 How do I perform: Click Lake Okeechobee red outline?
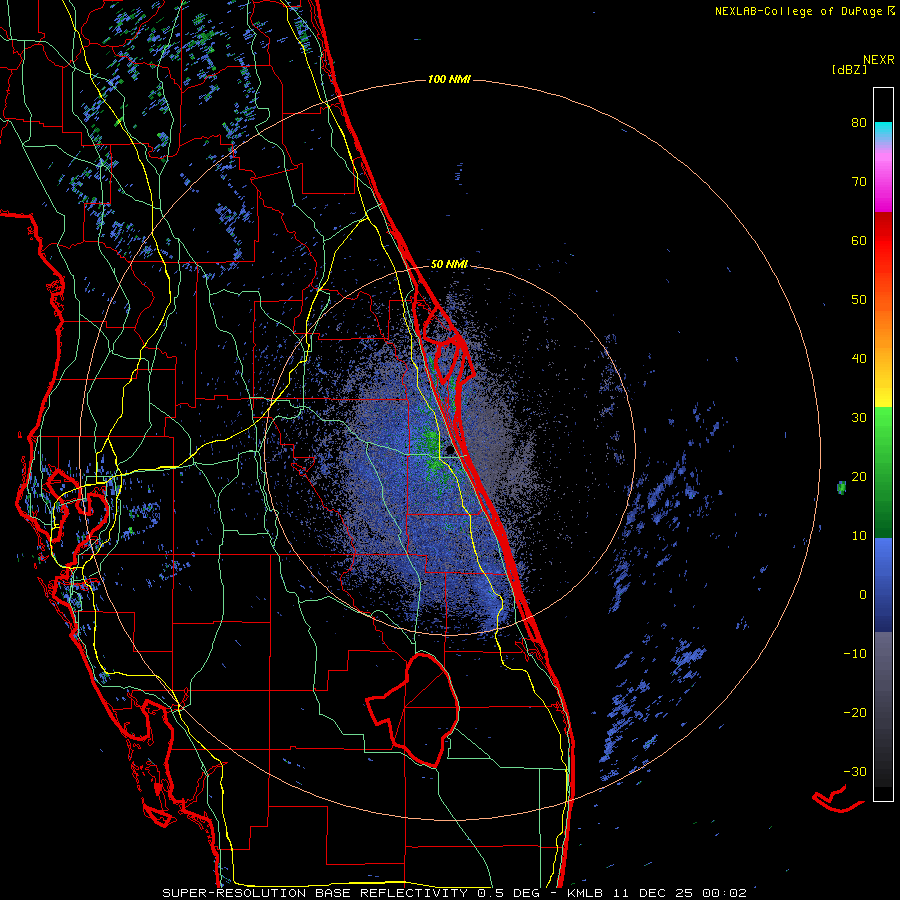coord(412,709)
